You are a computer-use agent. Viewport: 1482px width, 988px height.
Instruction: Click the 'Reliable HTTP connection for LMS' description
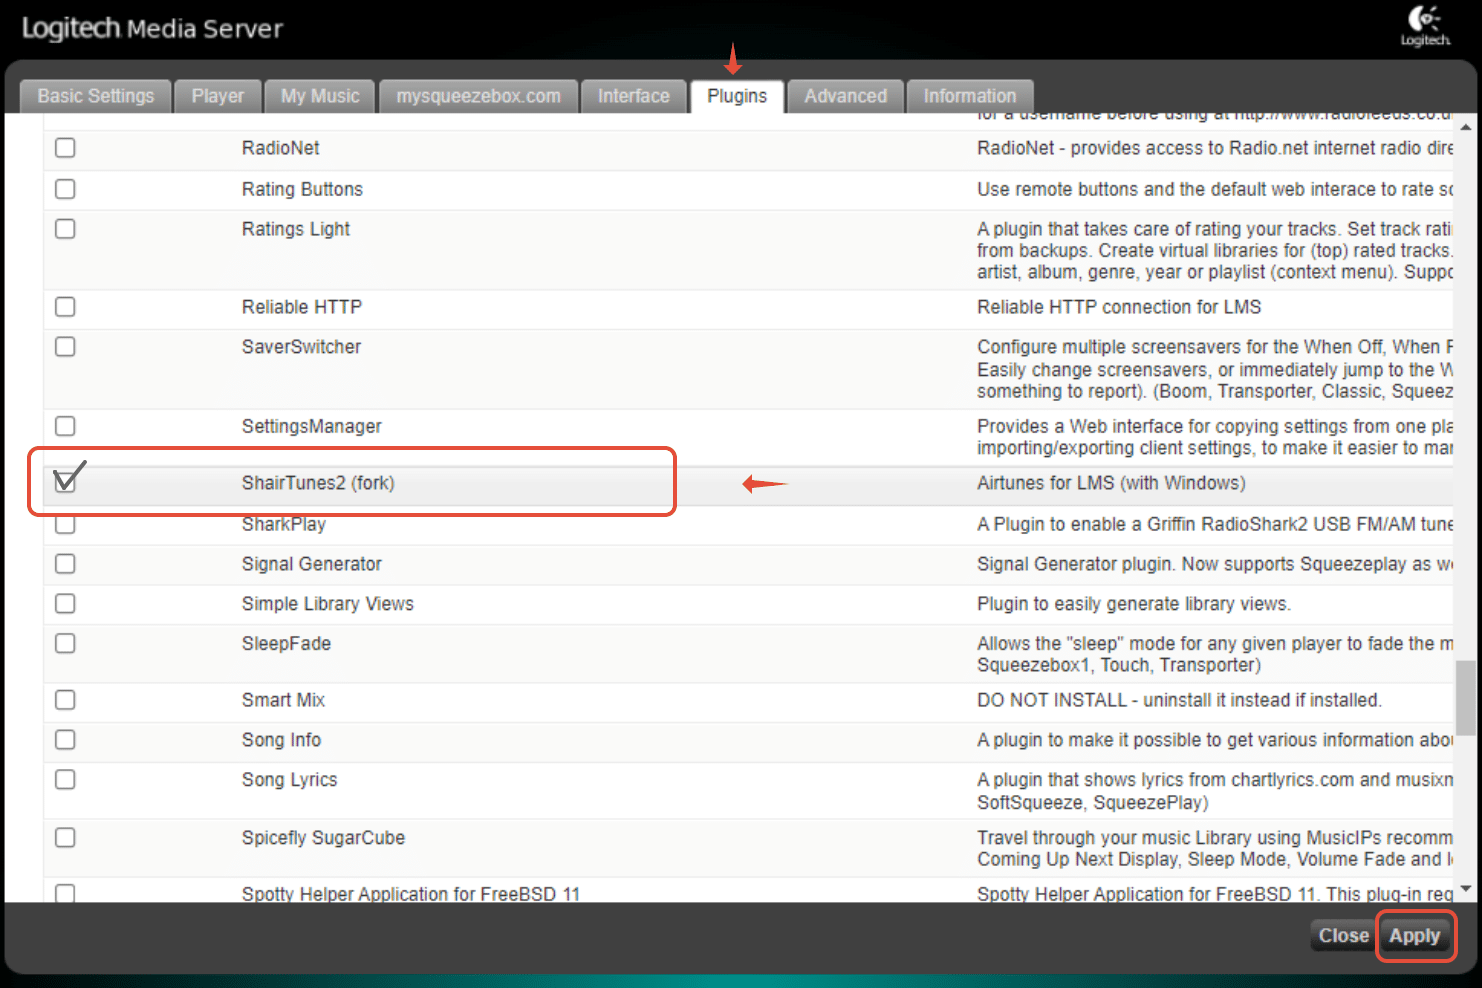[x=1119, y=307]
